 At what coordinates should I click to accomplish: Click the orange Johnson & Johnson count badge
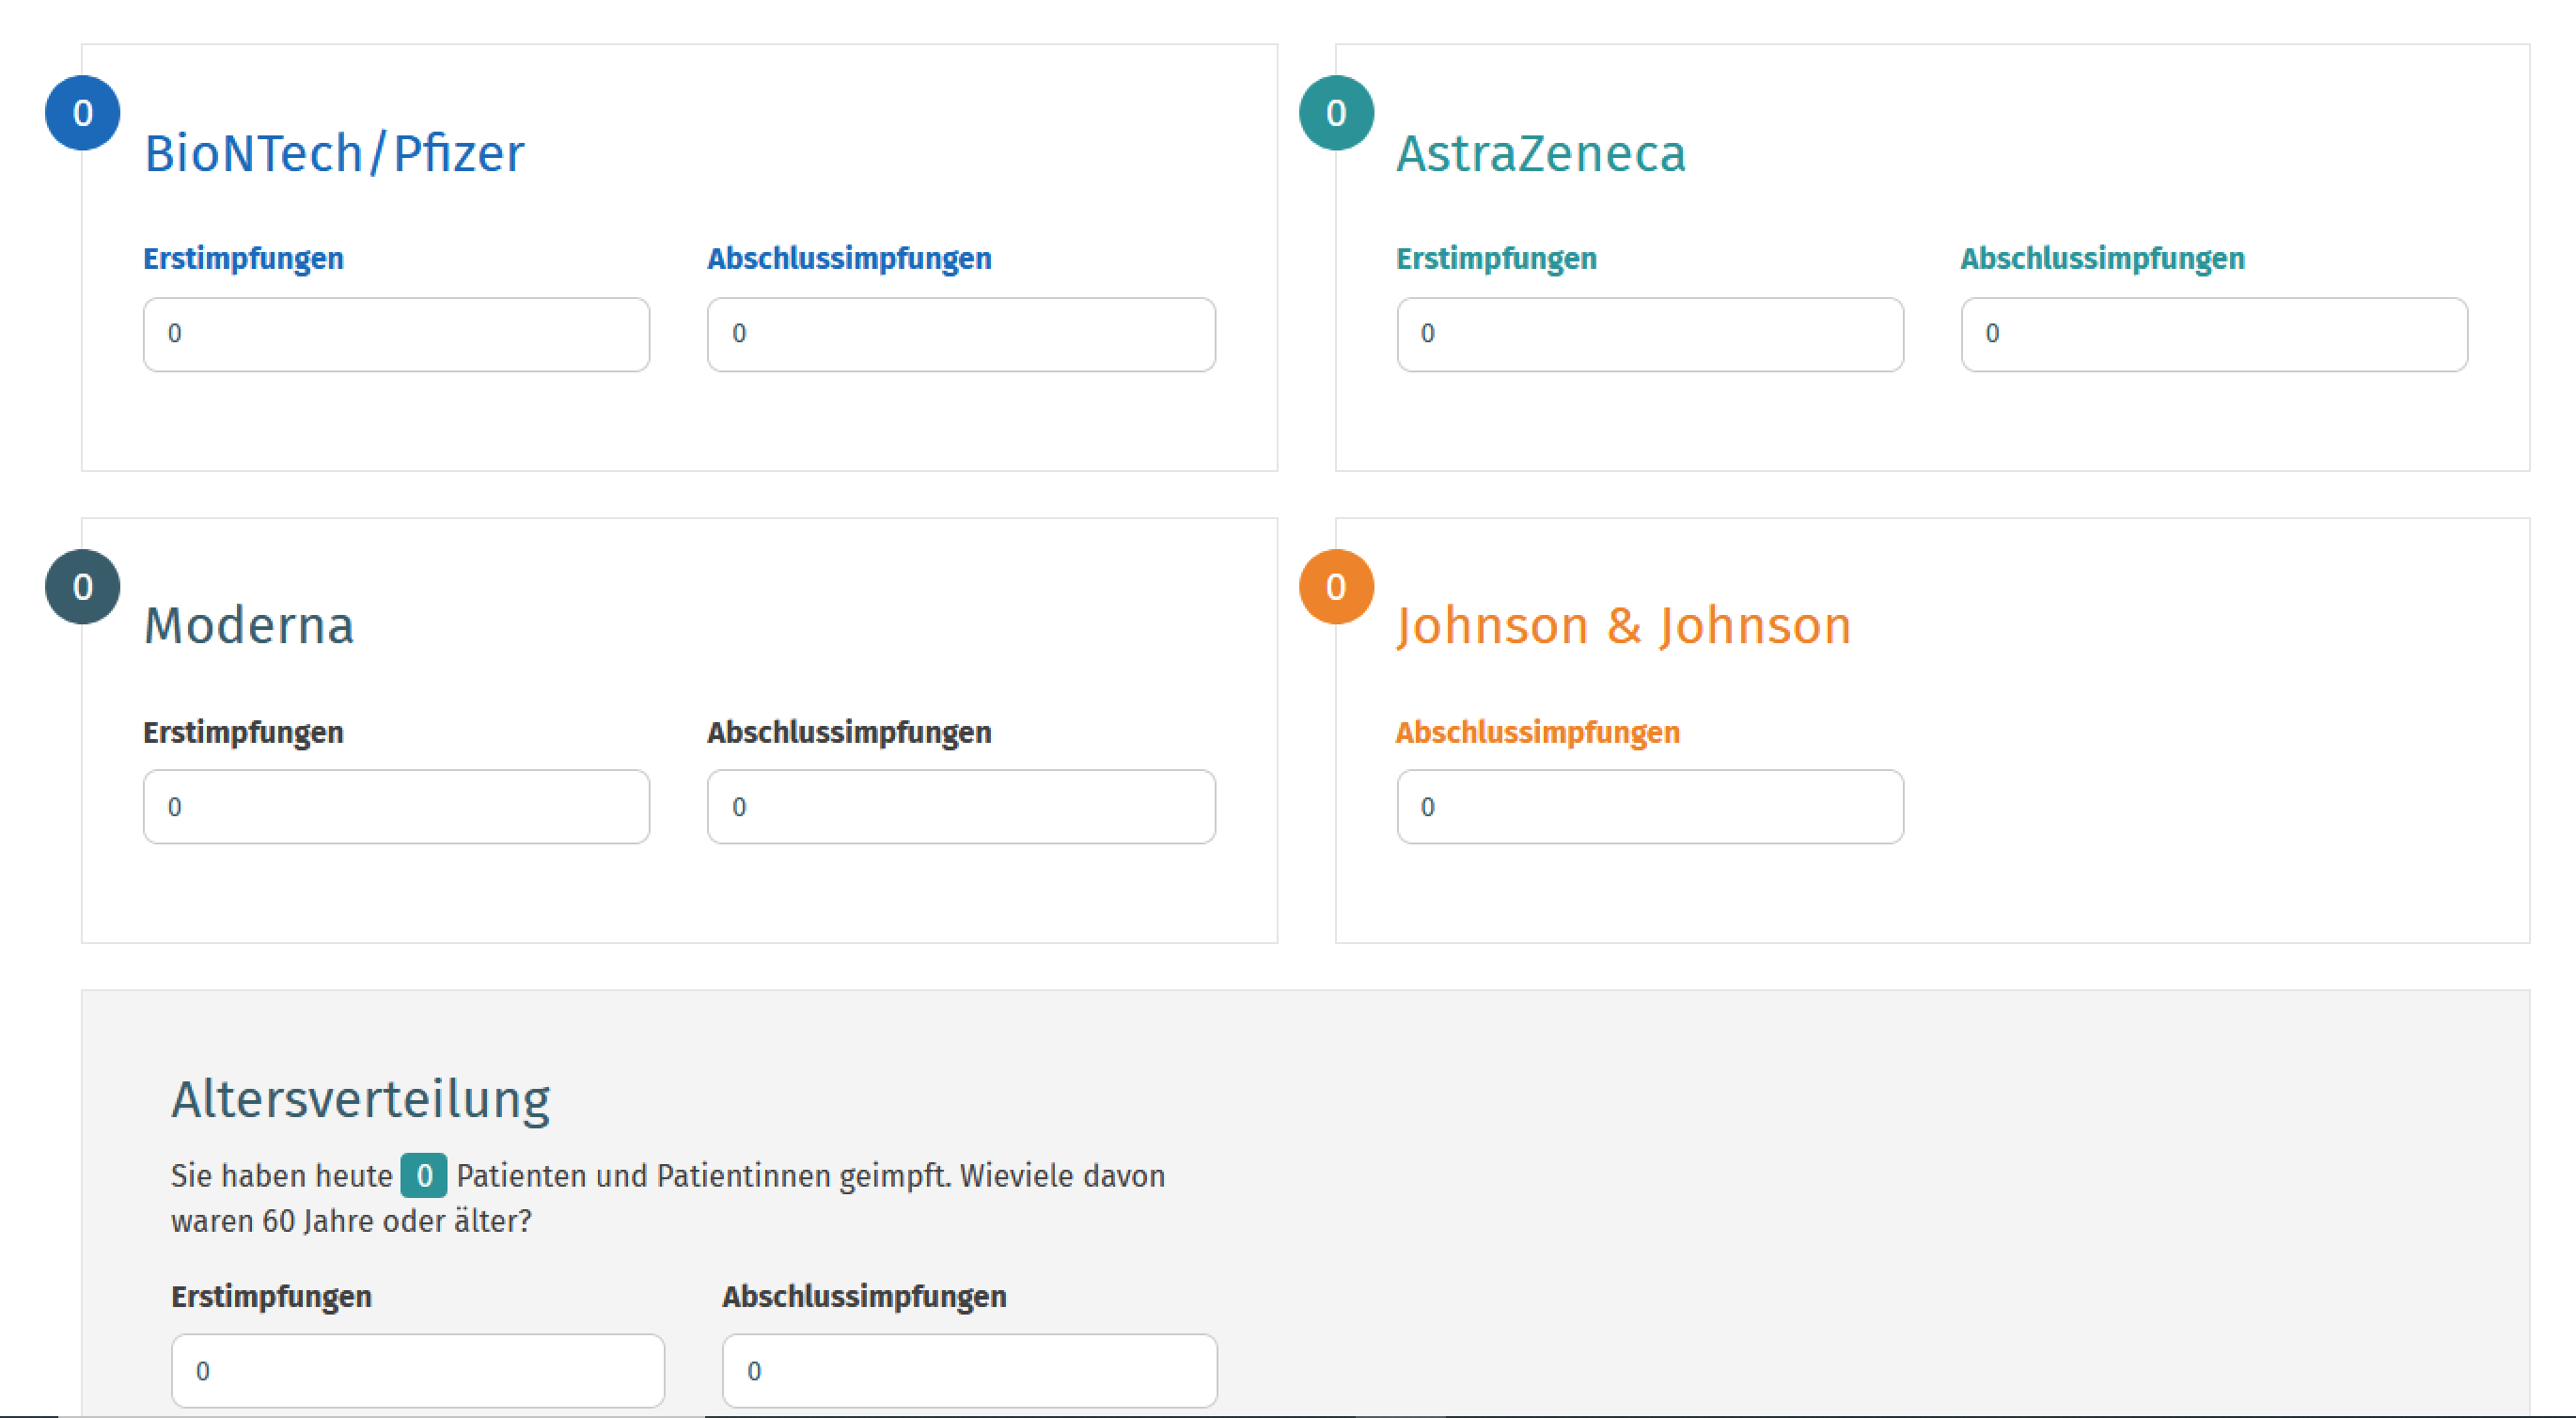click(1336, 587)
